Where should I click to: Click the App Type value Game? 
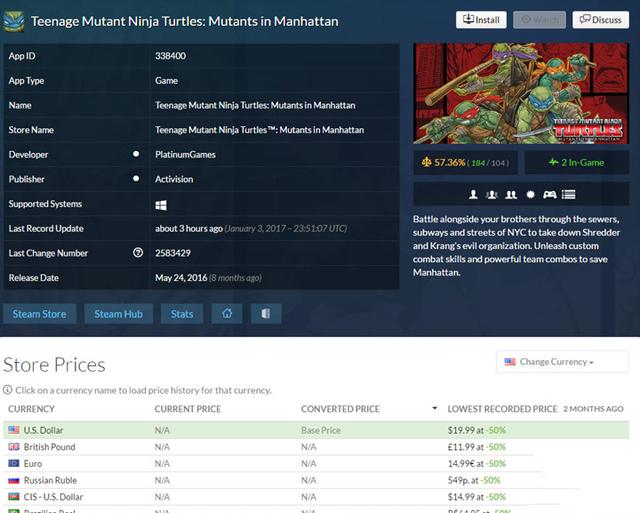[x=166, y=81]
